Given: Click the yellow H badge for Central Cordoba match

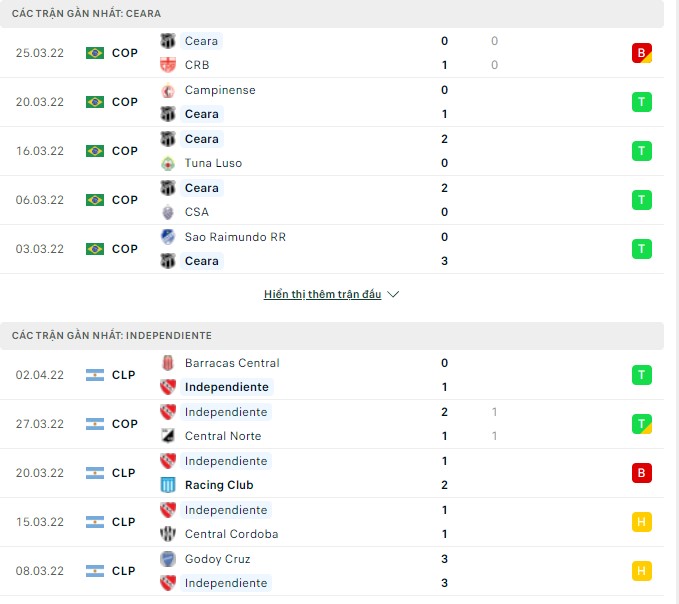Looking at the screenshot, I should click(641, 522).
